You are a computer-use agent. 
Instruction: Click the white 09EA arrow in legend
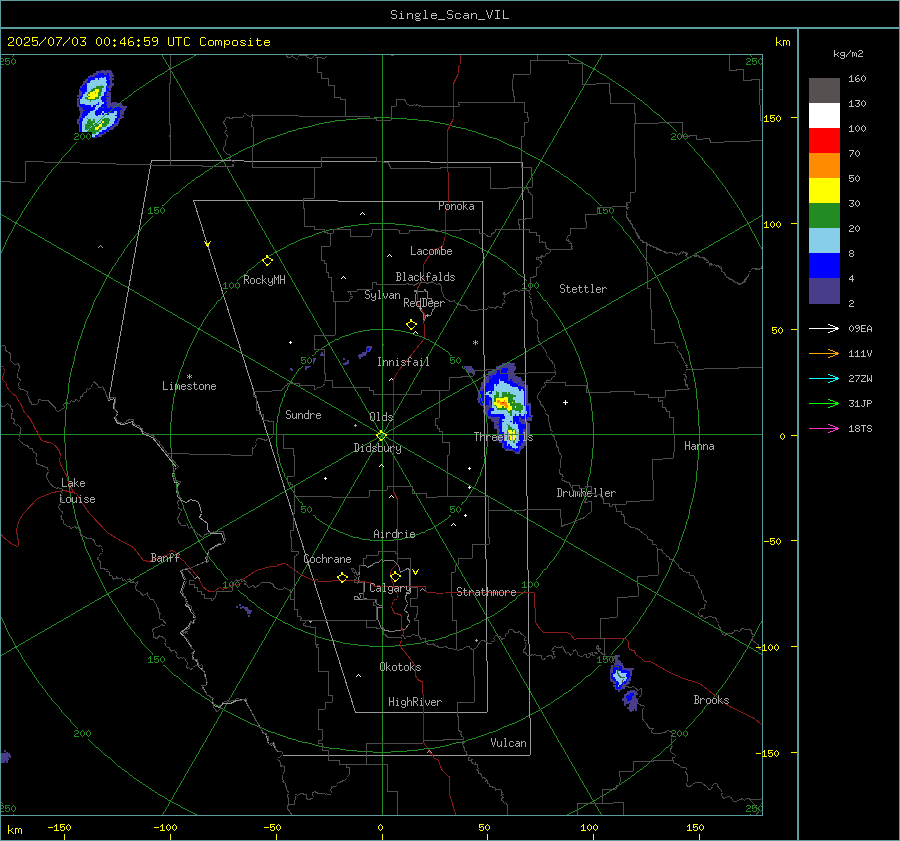click(824, 328)
